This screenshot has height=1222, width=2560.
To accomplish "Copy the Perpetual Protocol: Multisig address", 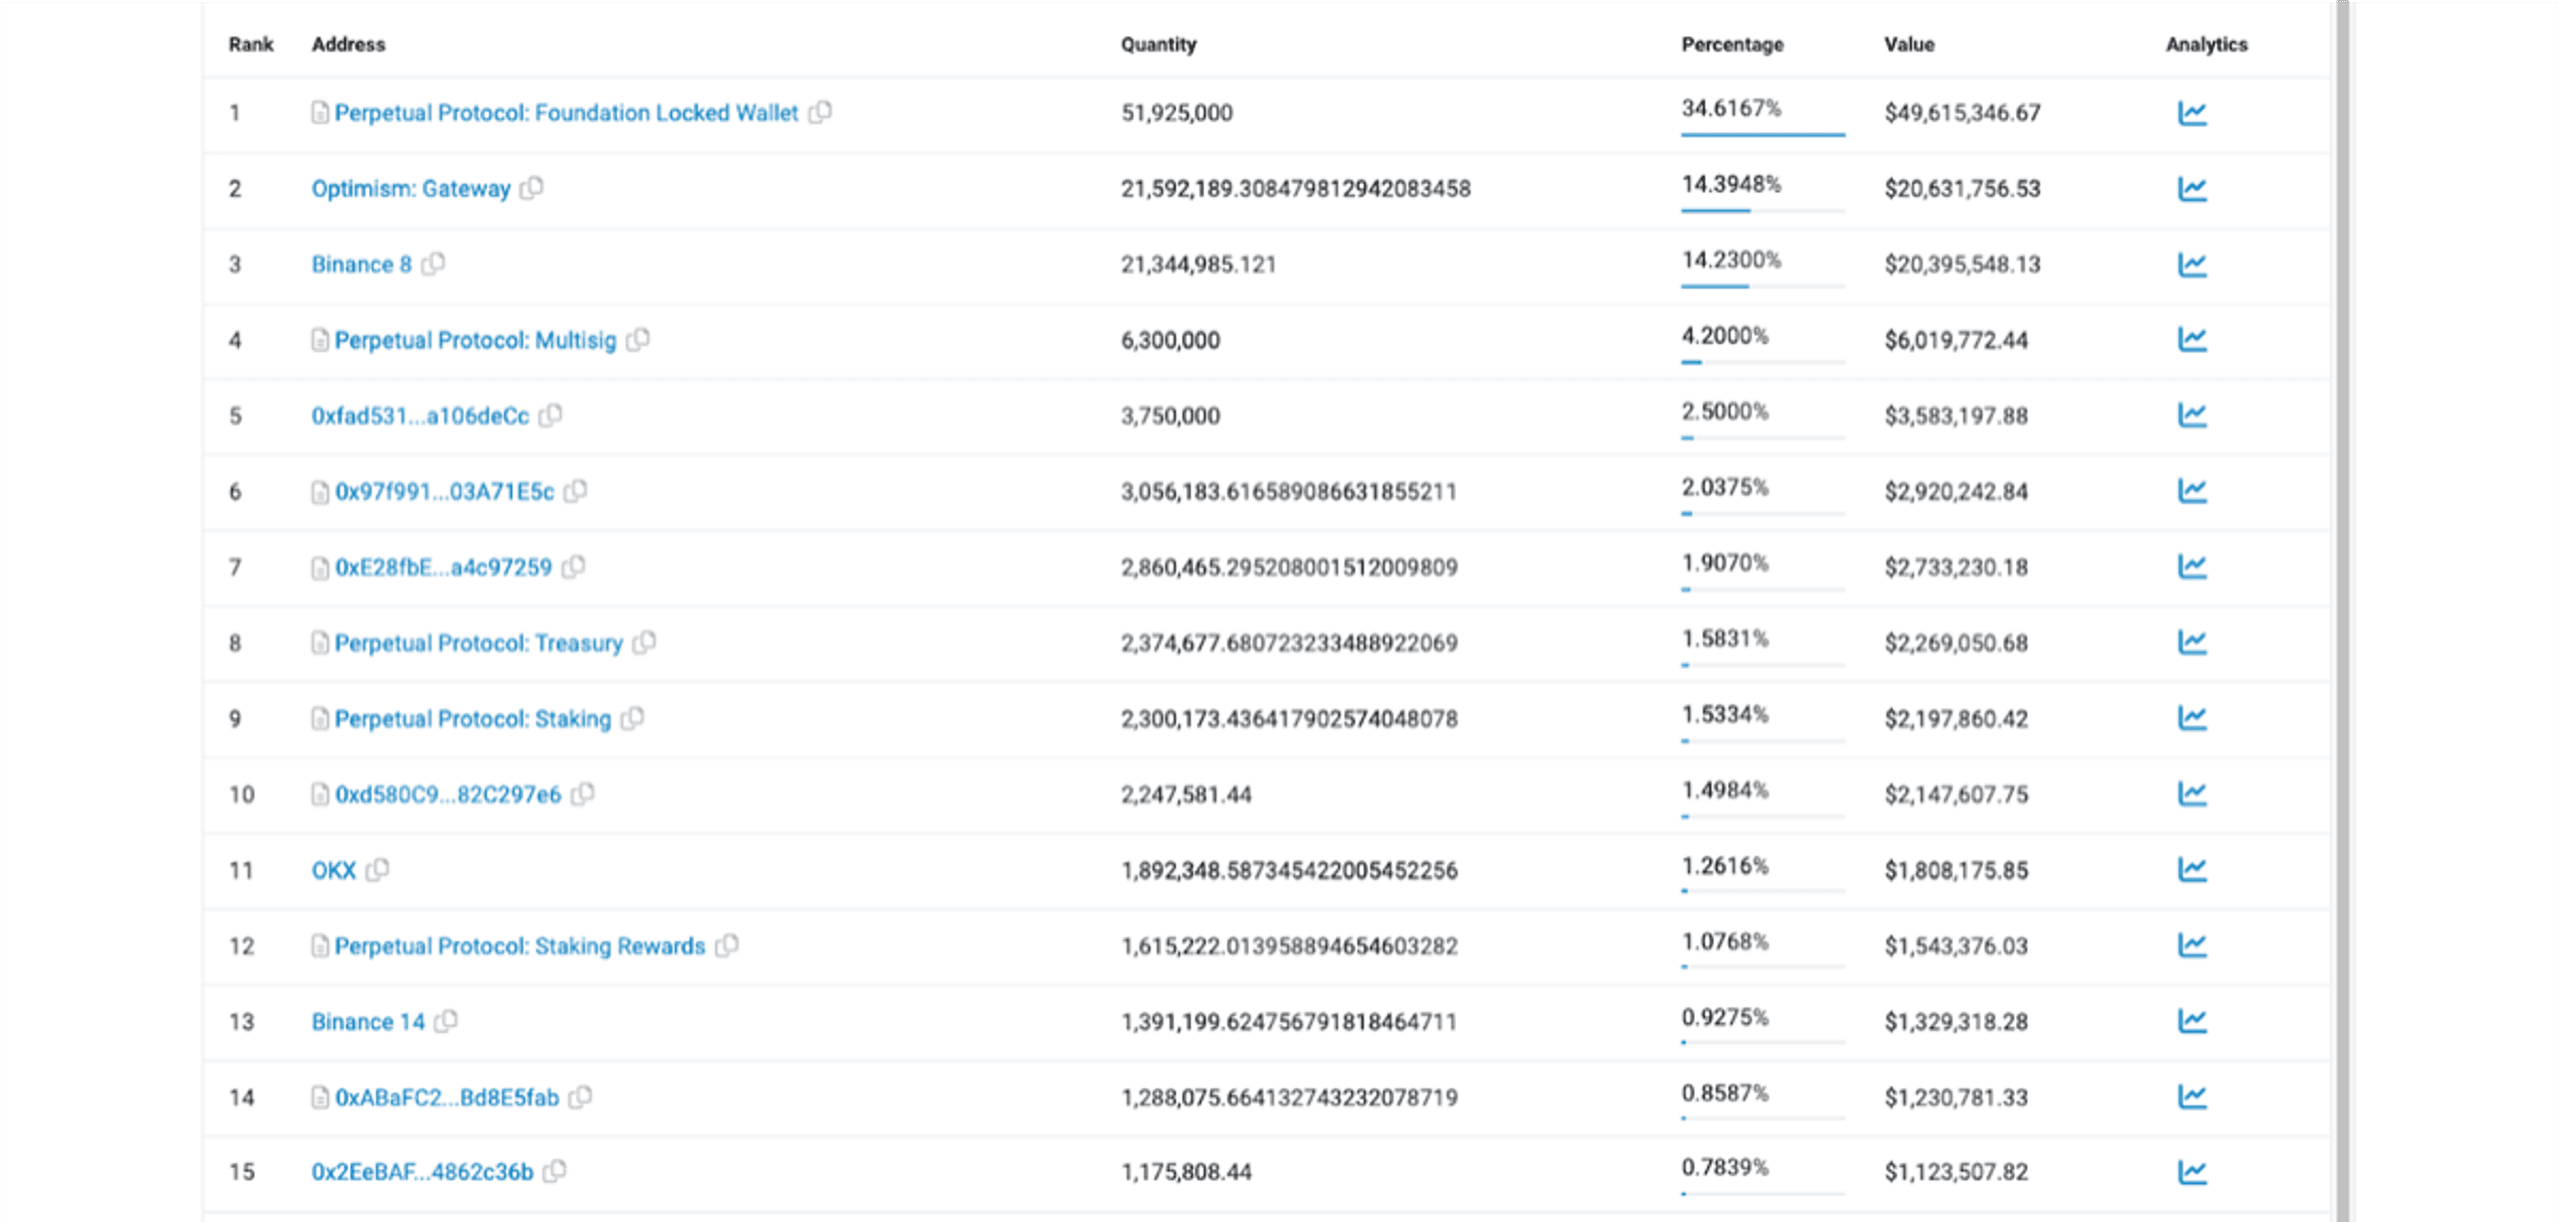I will click(x=638, y=339).
